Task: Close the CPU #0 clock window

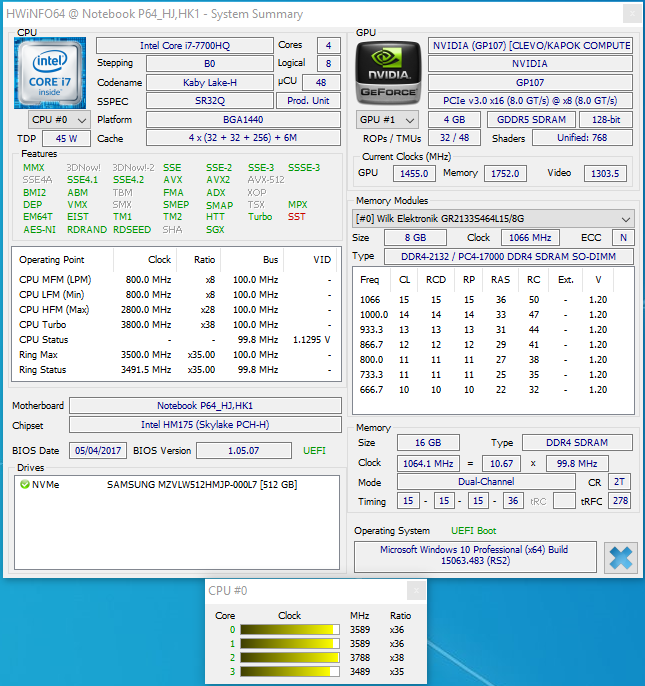Action: [416, 591]
